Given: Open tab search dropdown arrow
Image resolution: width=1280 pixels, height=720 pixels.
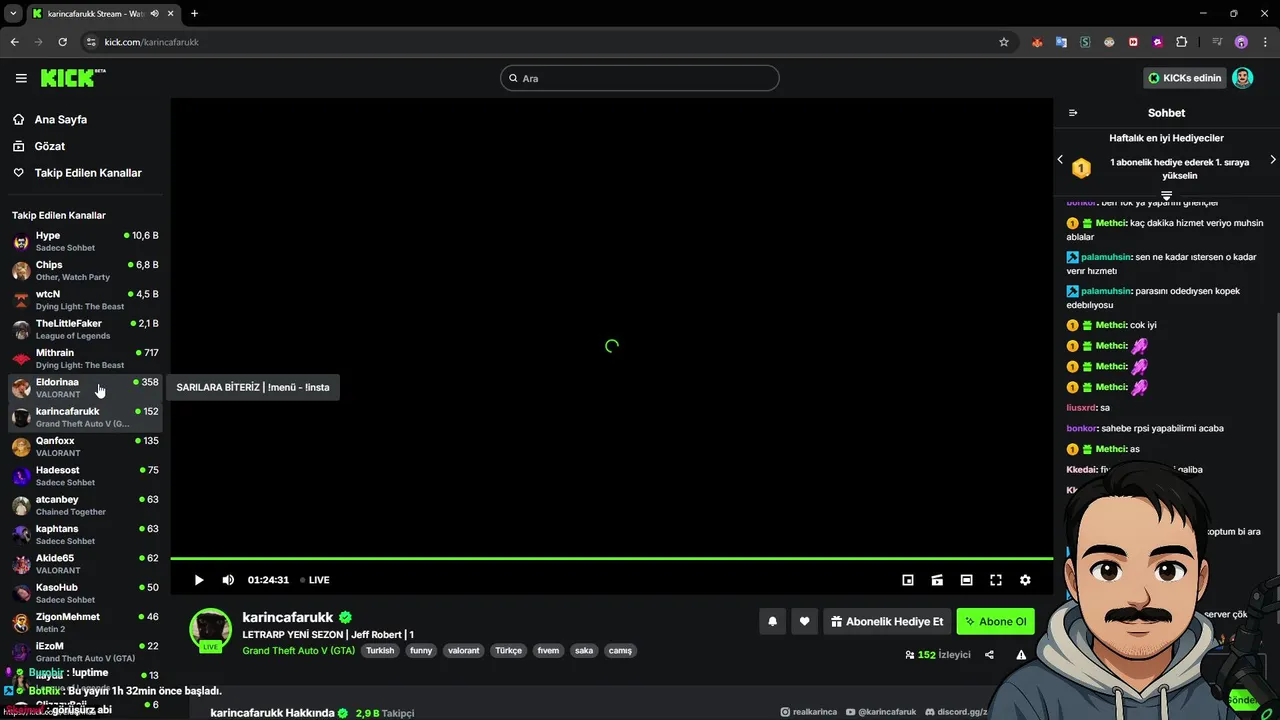Looking at the screenshot, I should [x=13, y=14].
